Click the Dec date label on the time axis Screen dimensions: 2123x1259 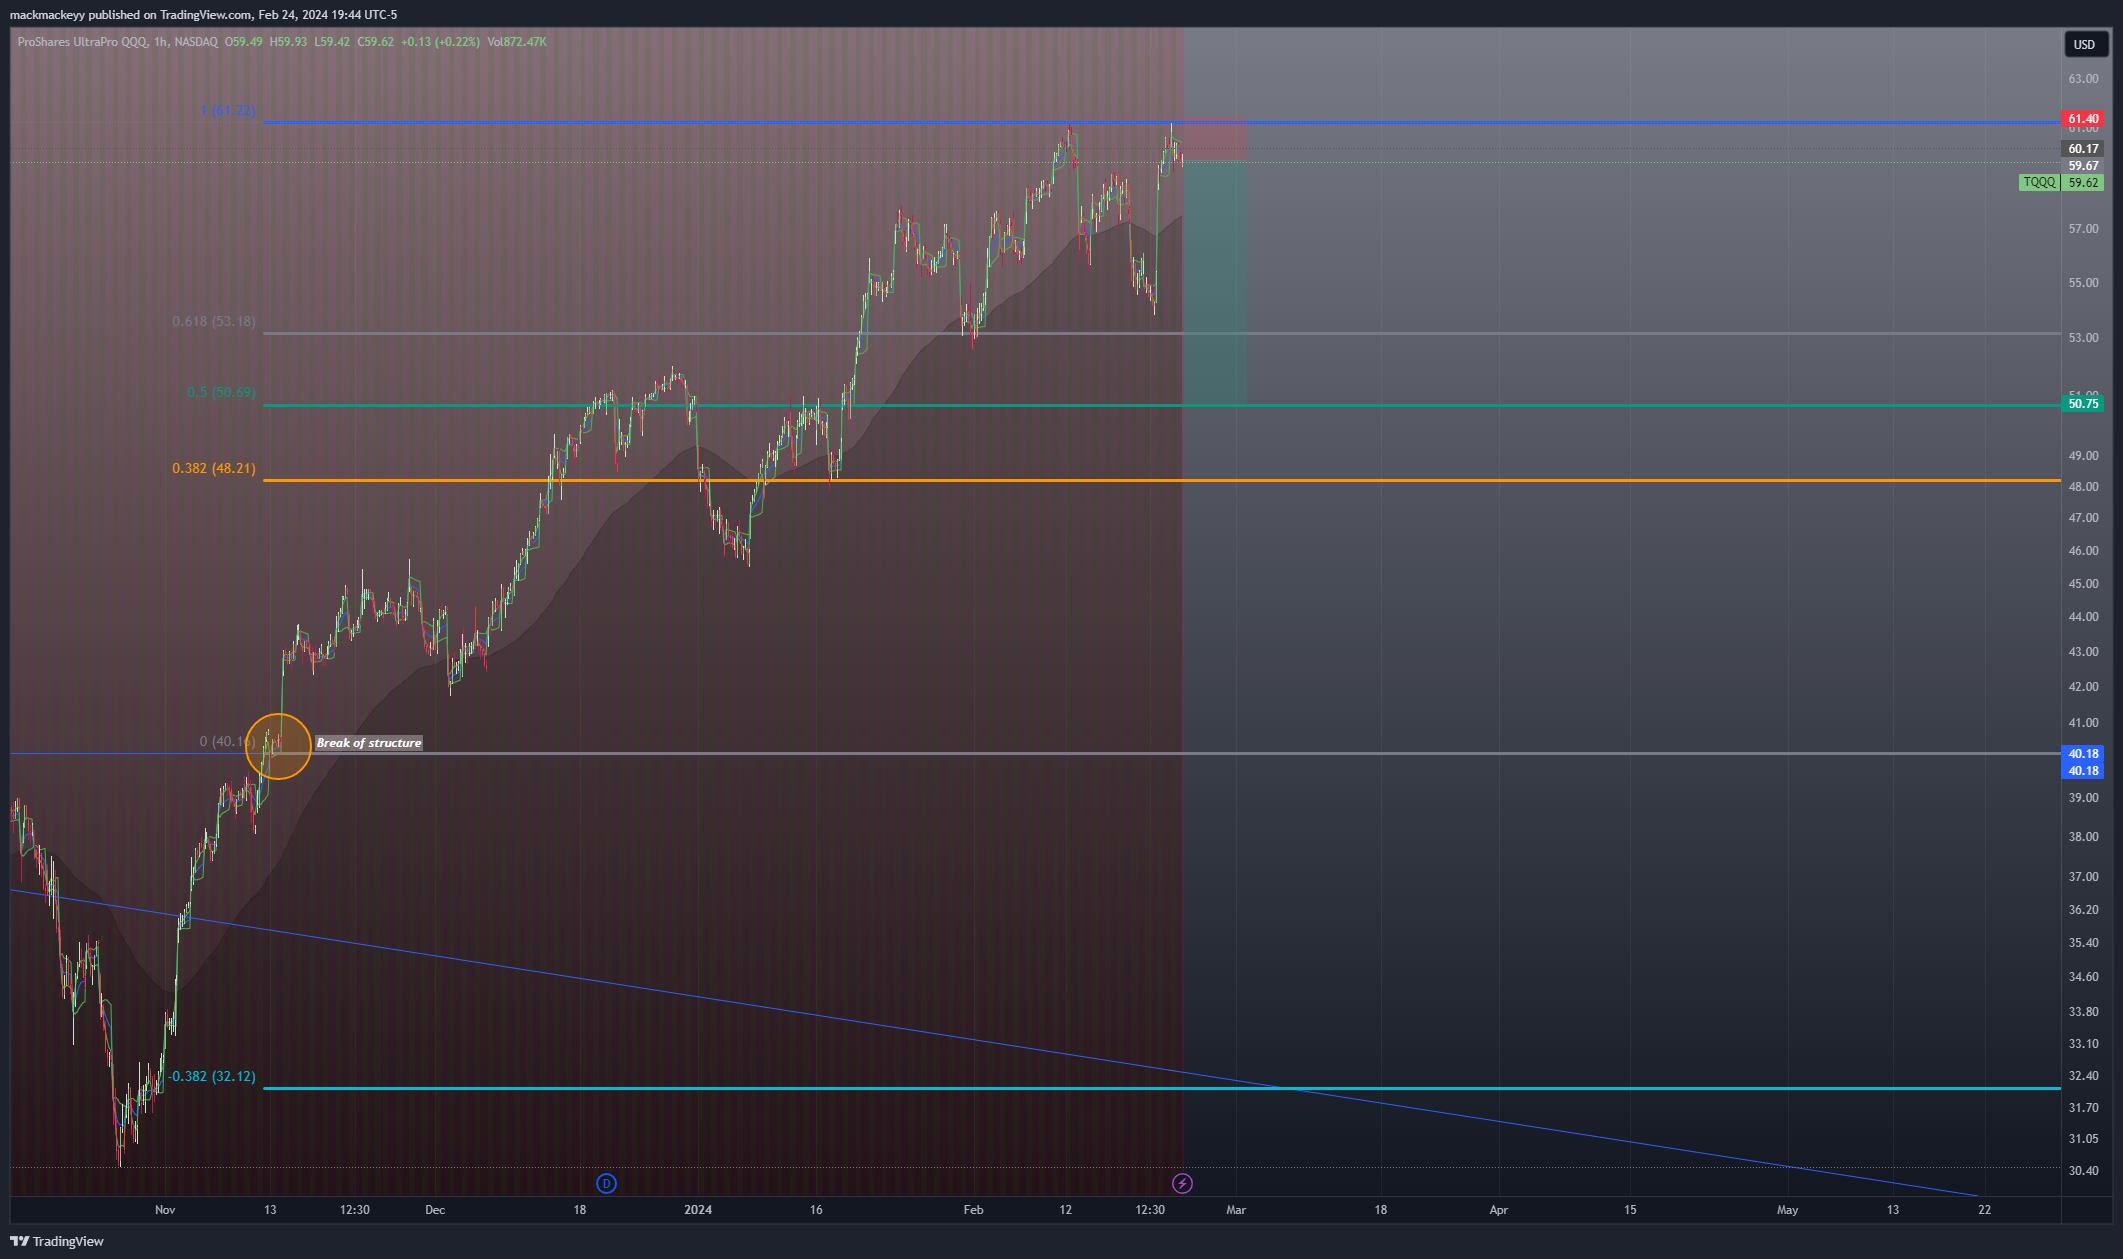[x=435, y=1210]
